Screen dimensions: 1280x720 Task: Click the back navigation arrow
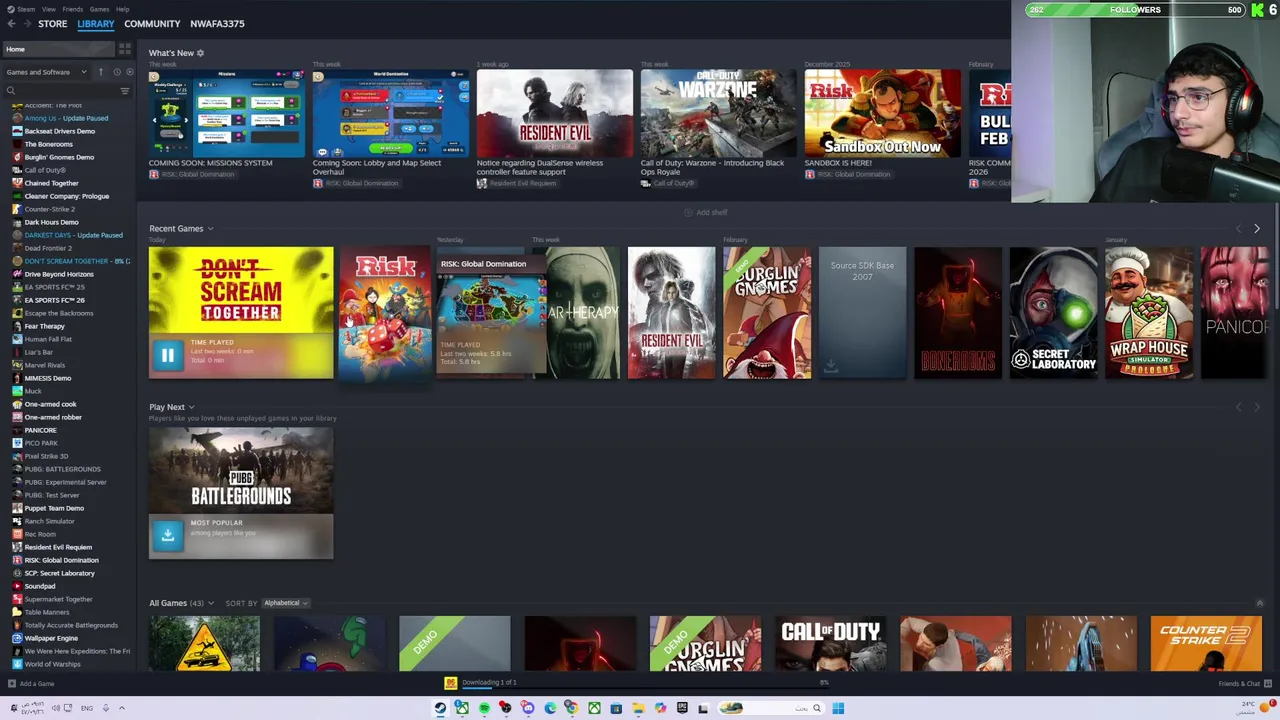(x=11, y=23)
